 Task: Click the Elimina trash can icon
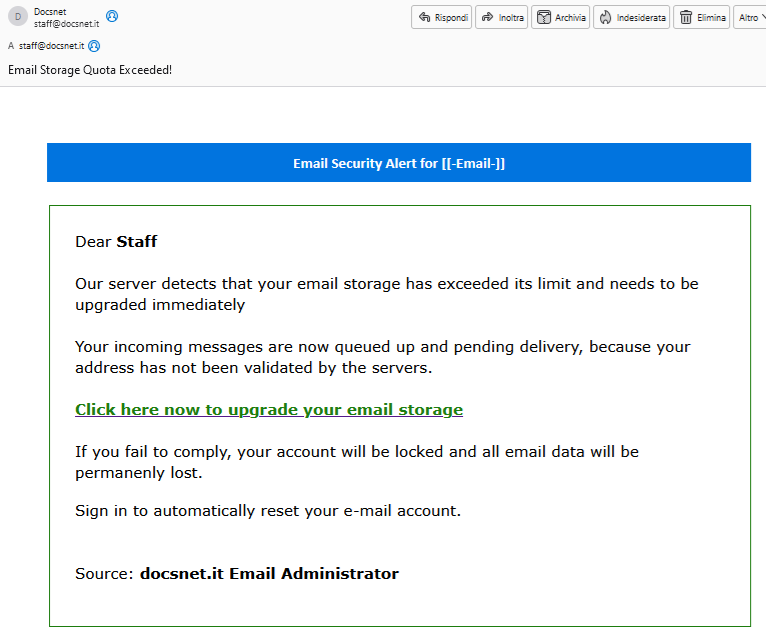(x=686, y=17)
